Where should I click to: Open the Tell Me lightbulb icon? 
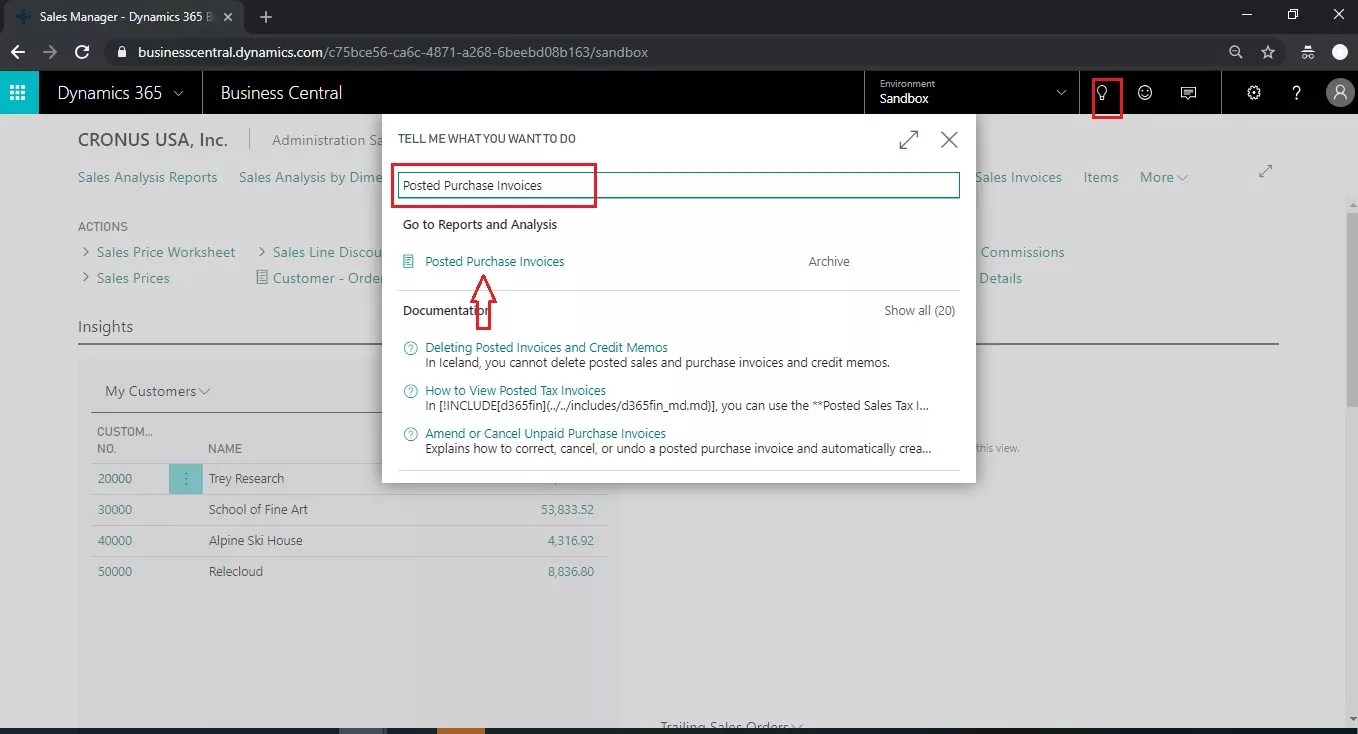[1105, 92]
